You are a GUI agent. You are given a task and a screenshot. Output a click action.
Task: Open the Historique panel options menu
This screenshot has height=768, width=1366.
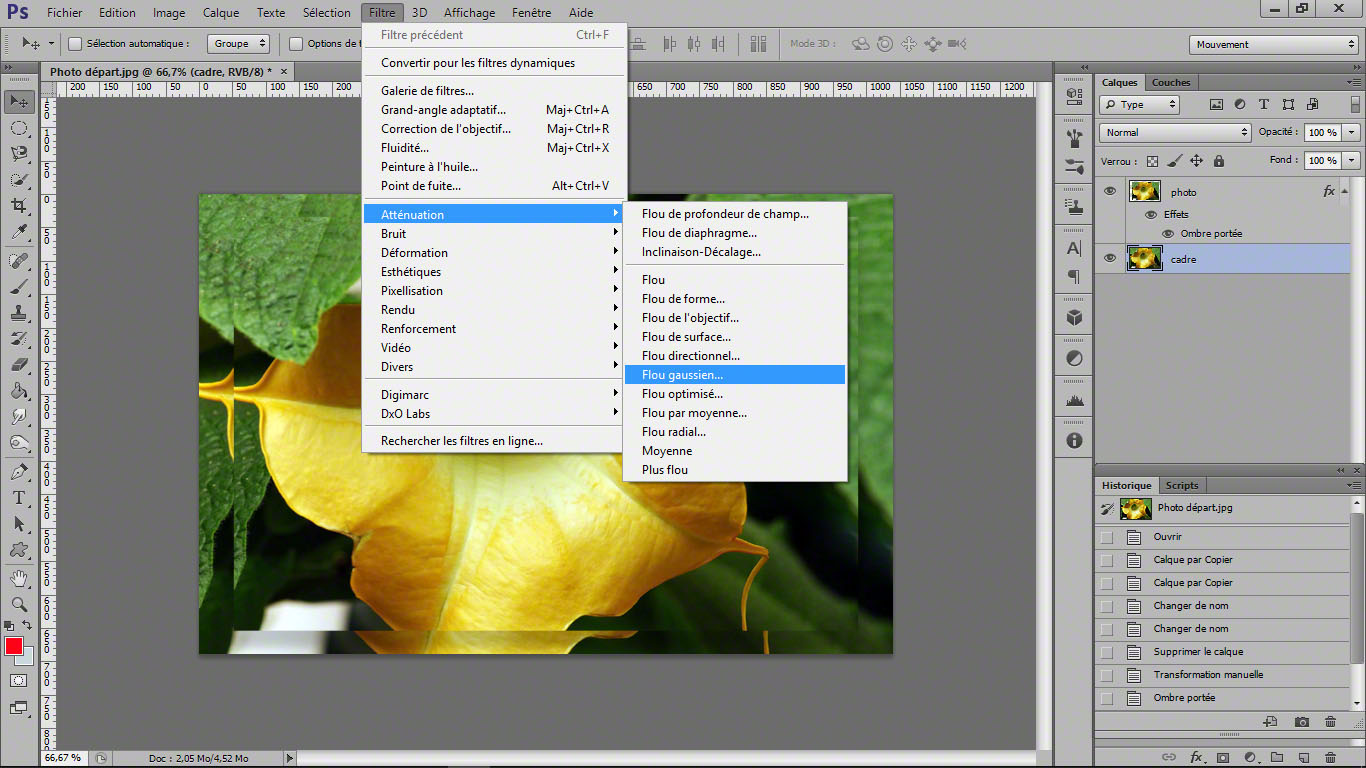pyautogui.click(x=1354, y=485)
